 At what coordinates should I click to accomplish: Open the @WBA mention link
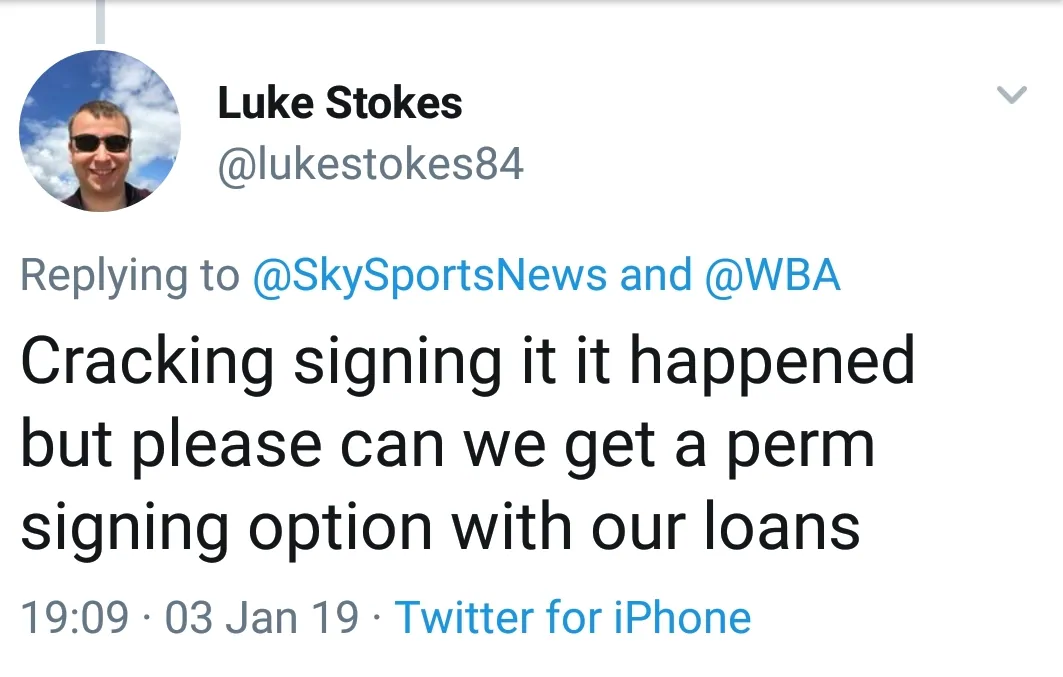pyautogui.click(x=773, y=275)
